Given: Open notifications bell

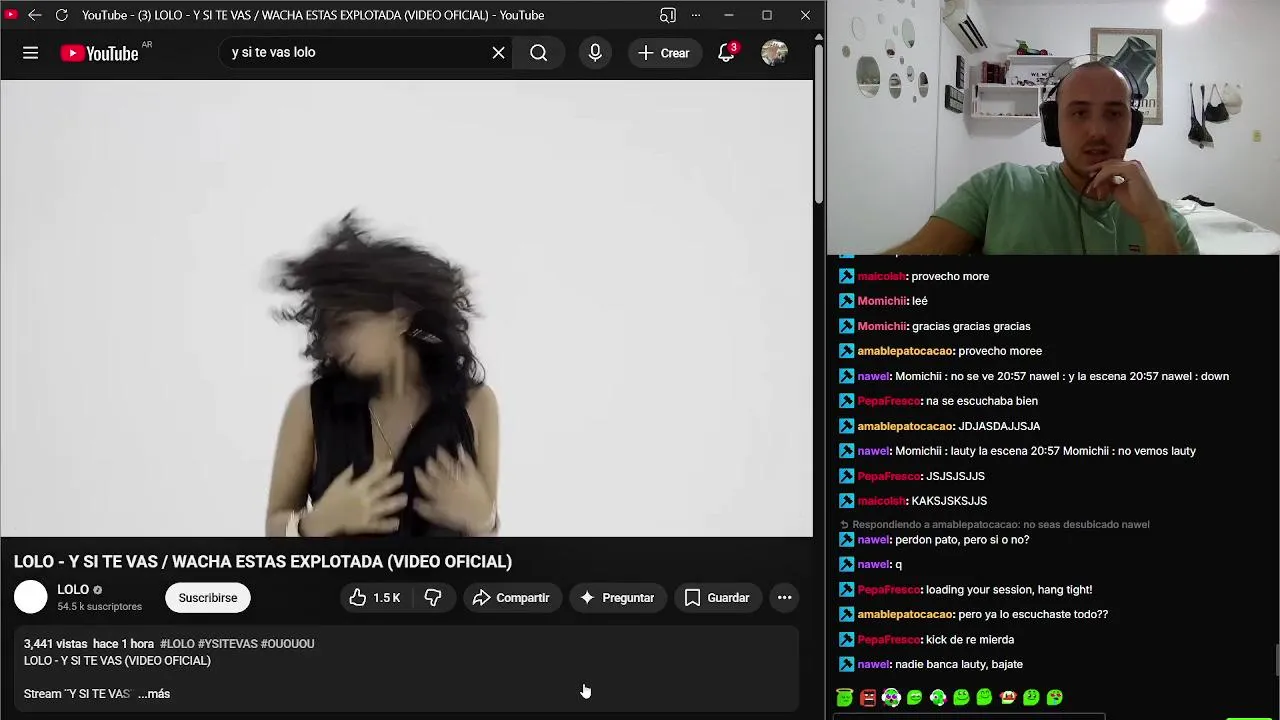Looking at the screenshot, I should tap(726, 53).
